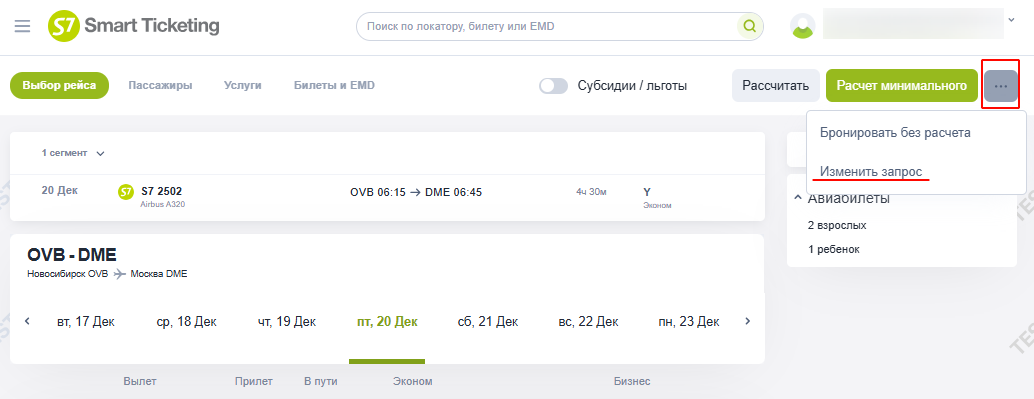This screenshot has height=399, width=1034.
Task: Show previous dates with left arrow
Action: coord(28,321)
